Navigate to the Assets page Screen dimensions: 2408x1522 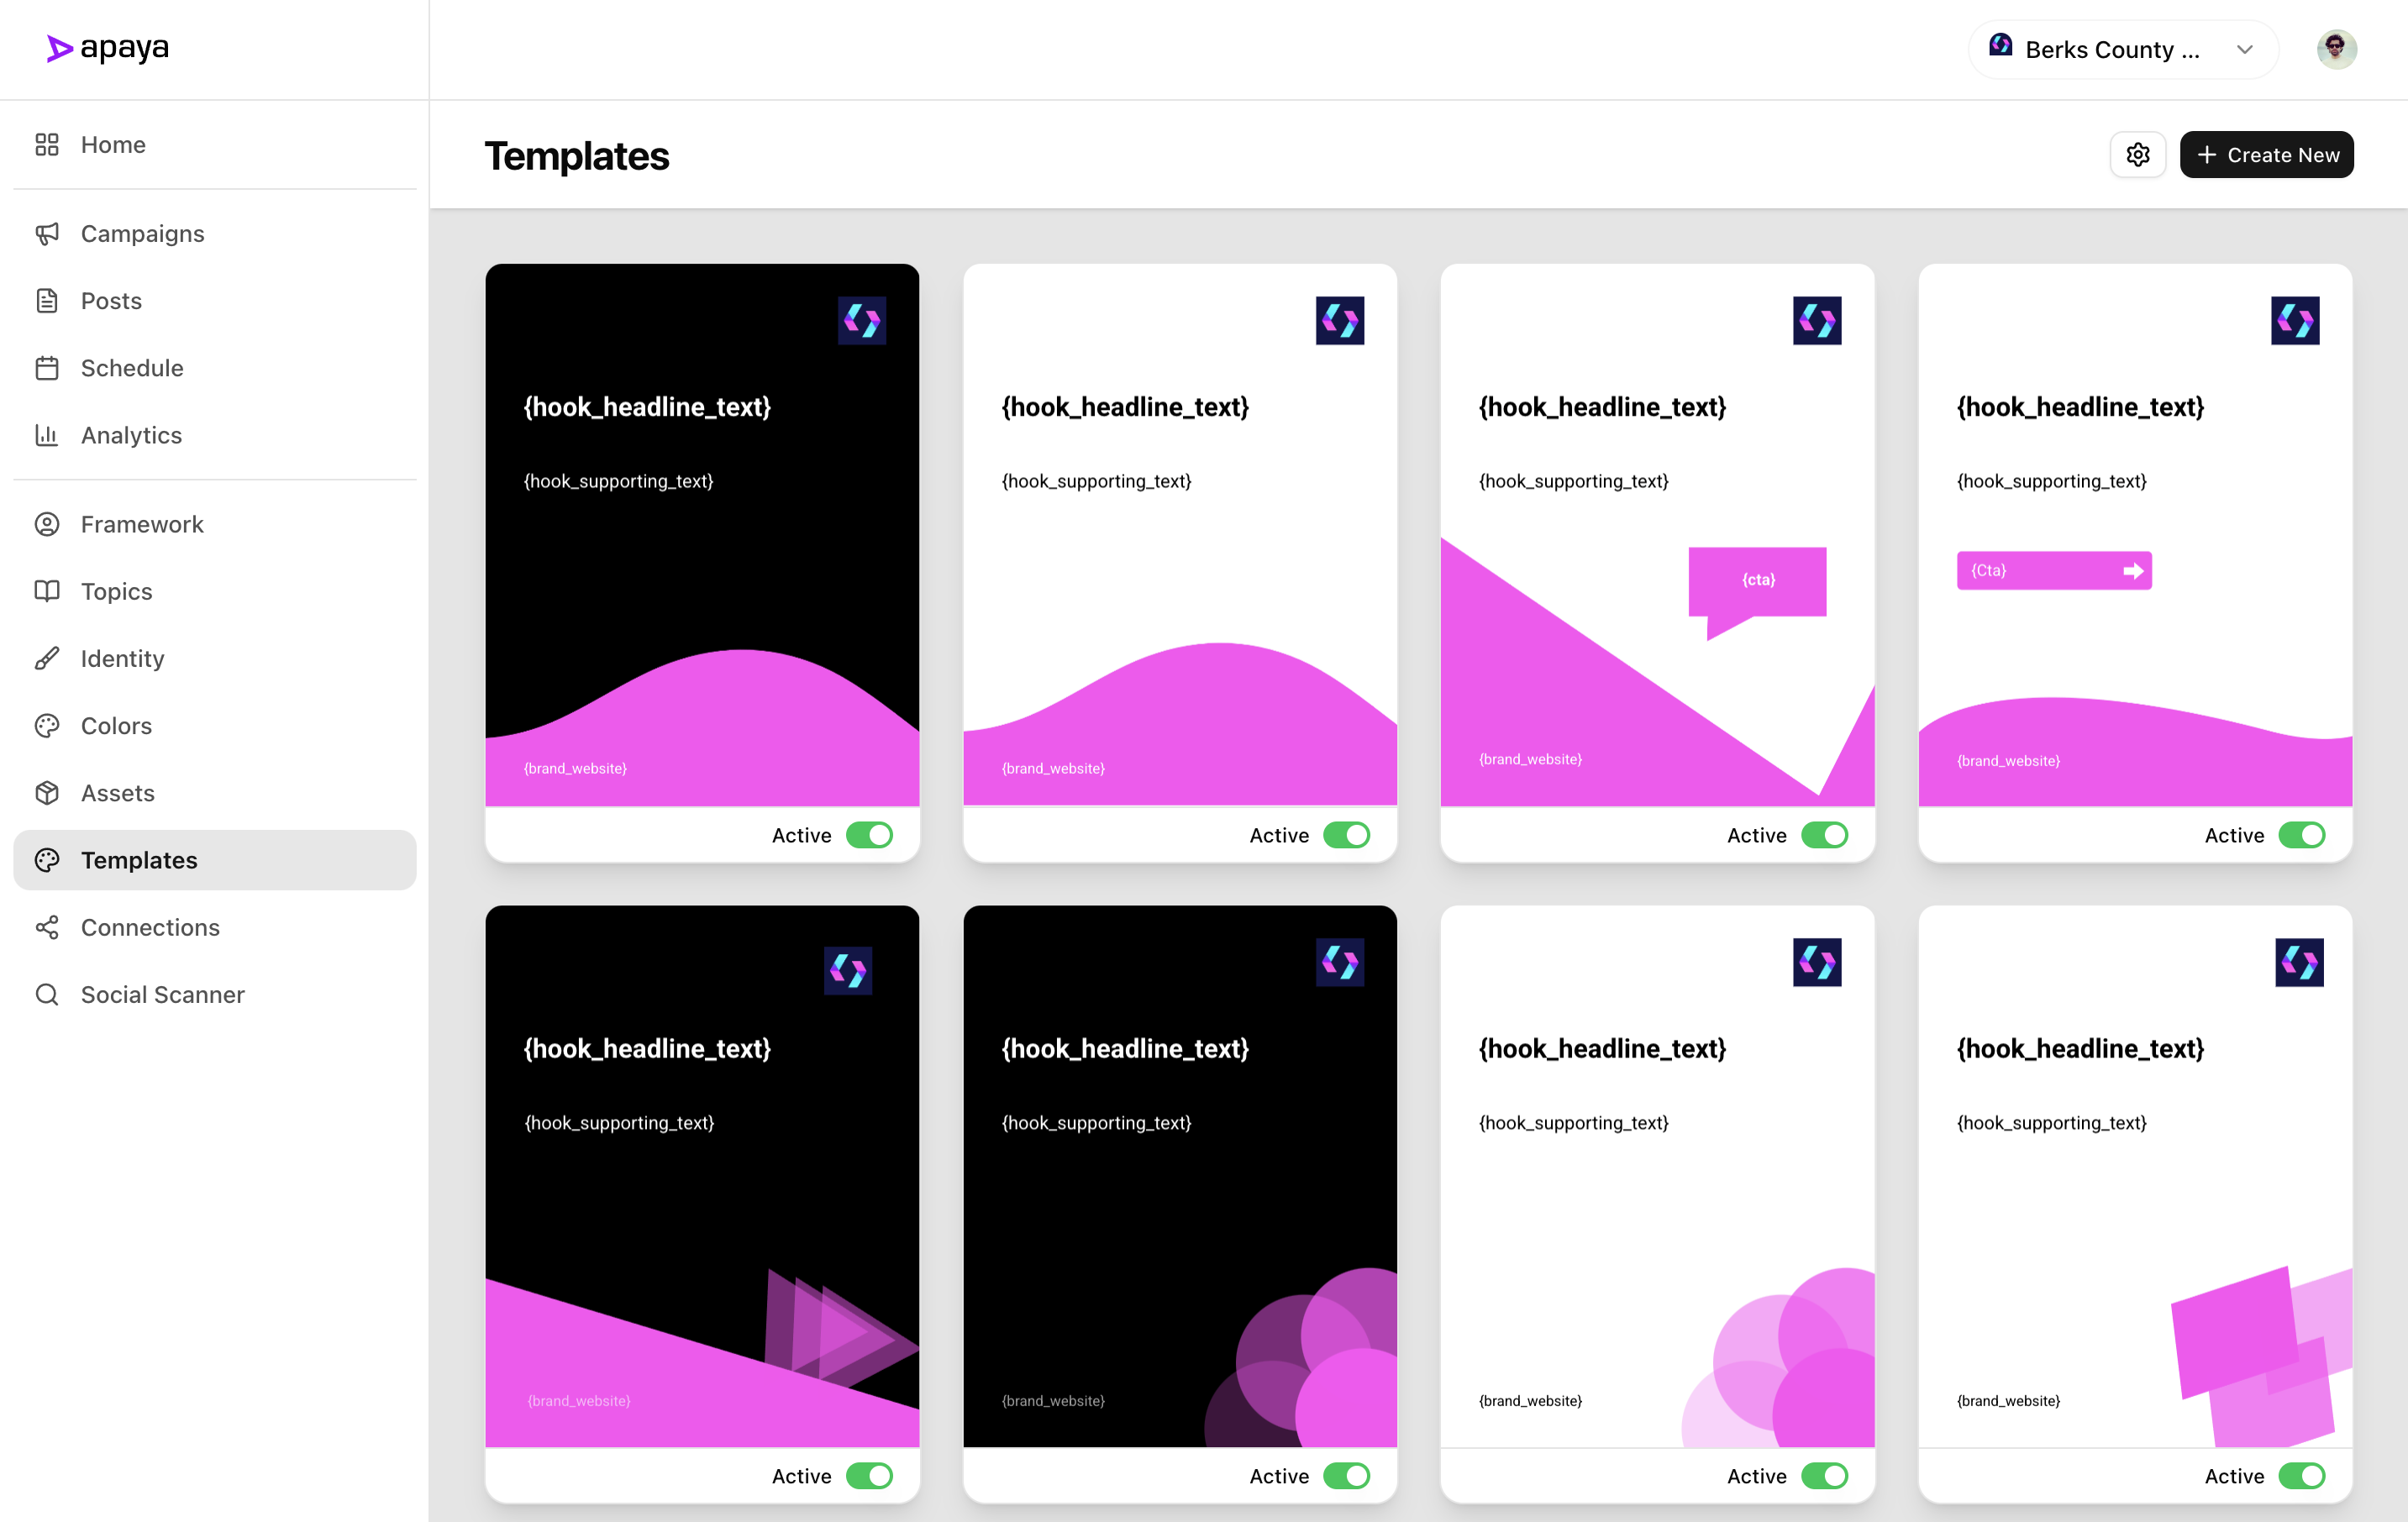pos(117,793)
